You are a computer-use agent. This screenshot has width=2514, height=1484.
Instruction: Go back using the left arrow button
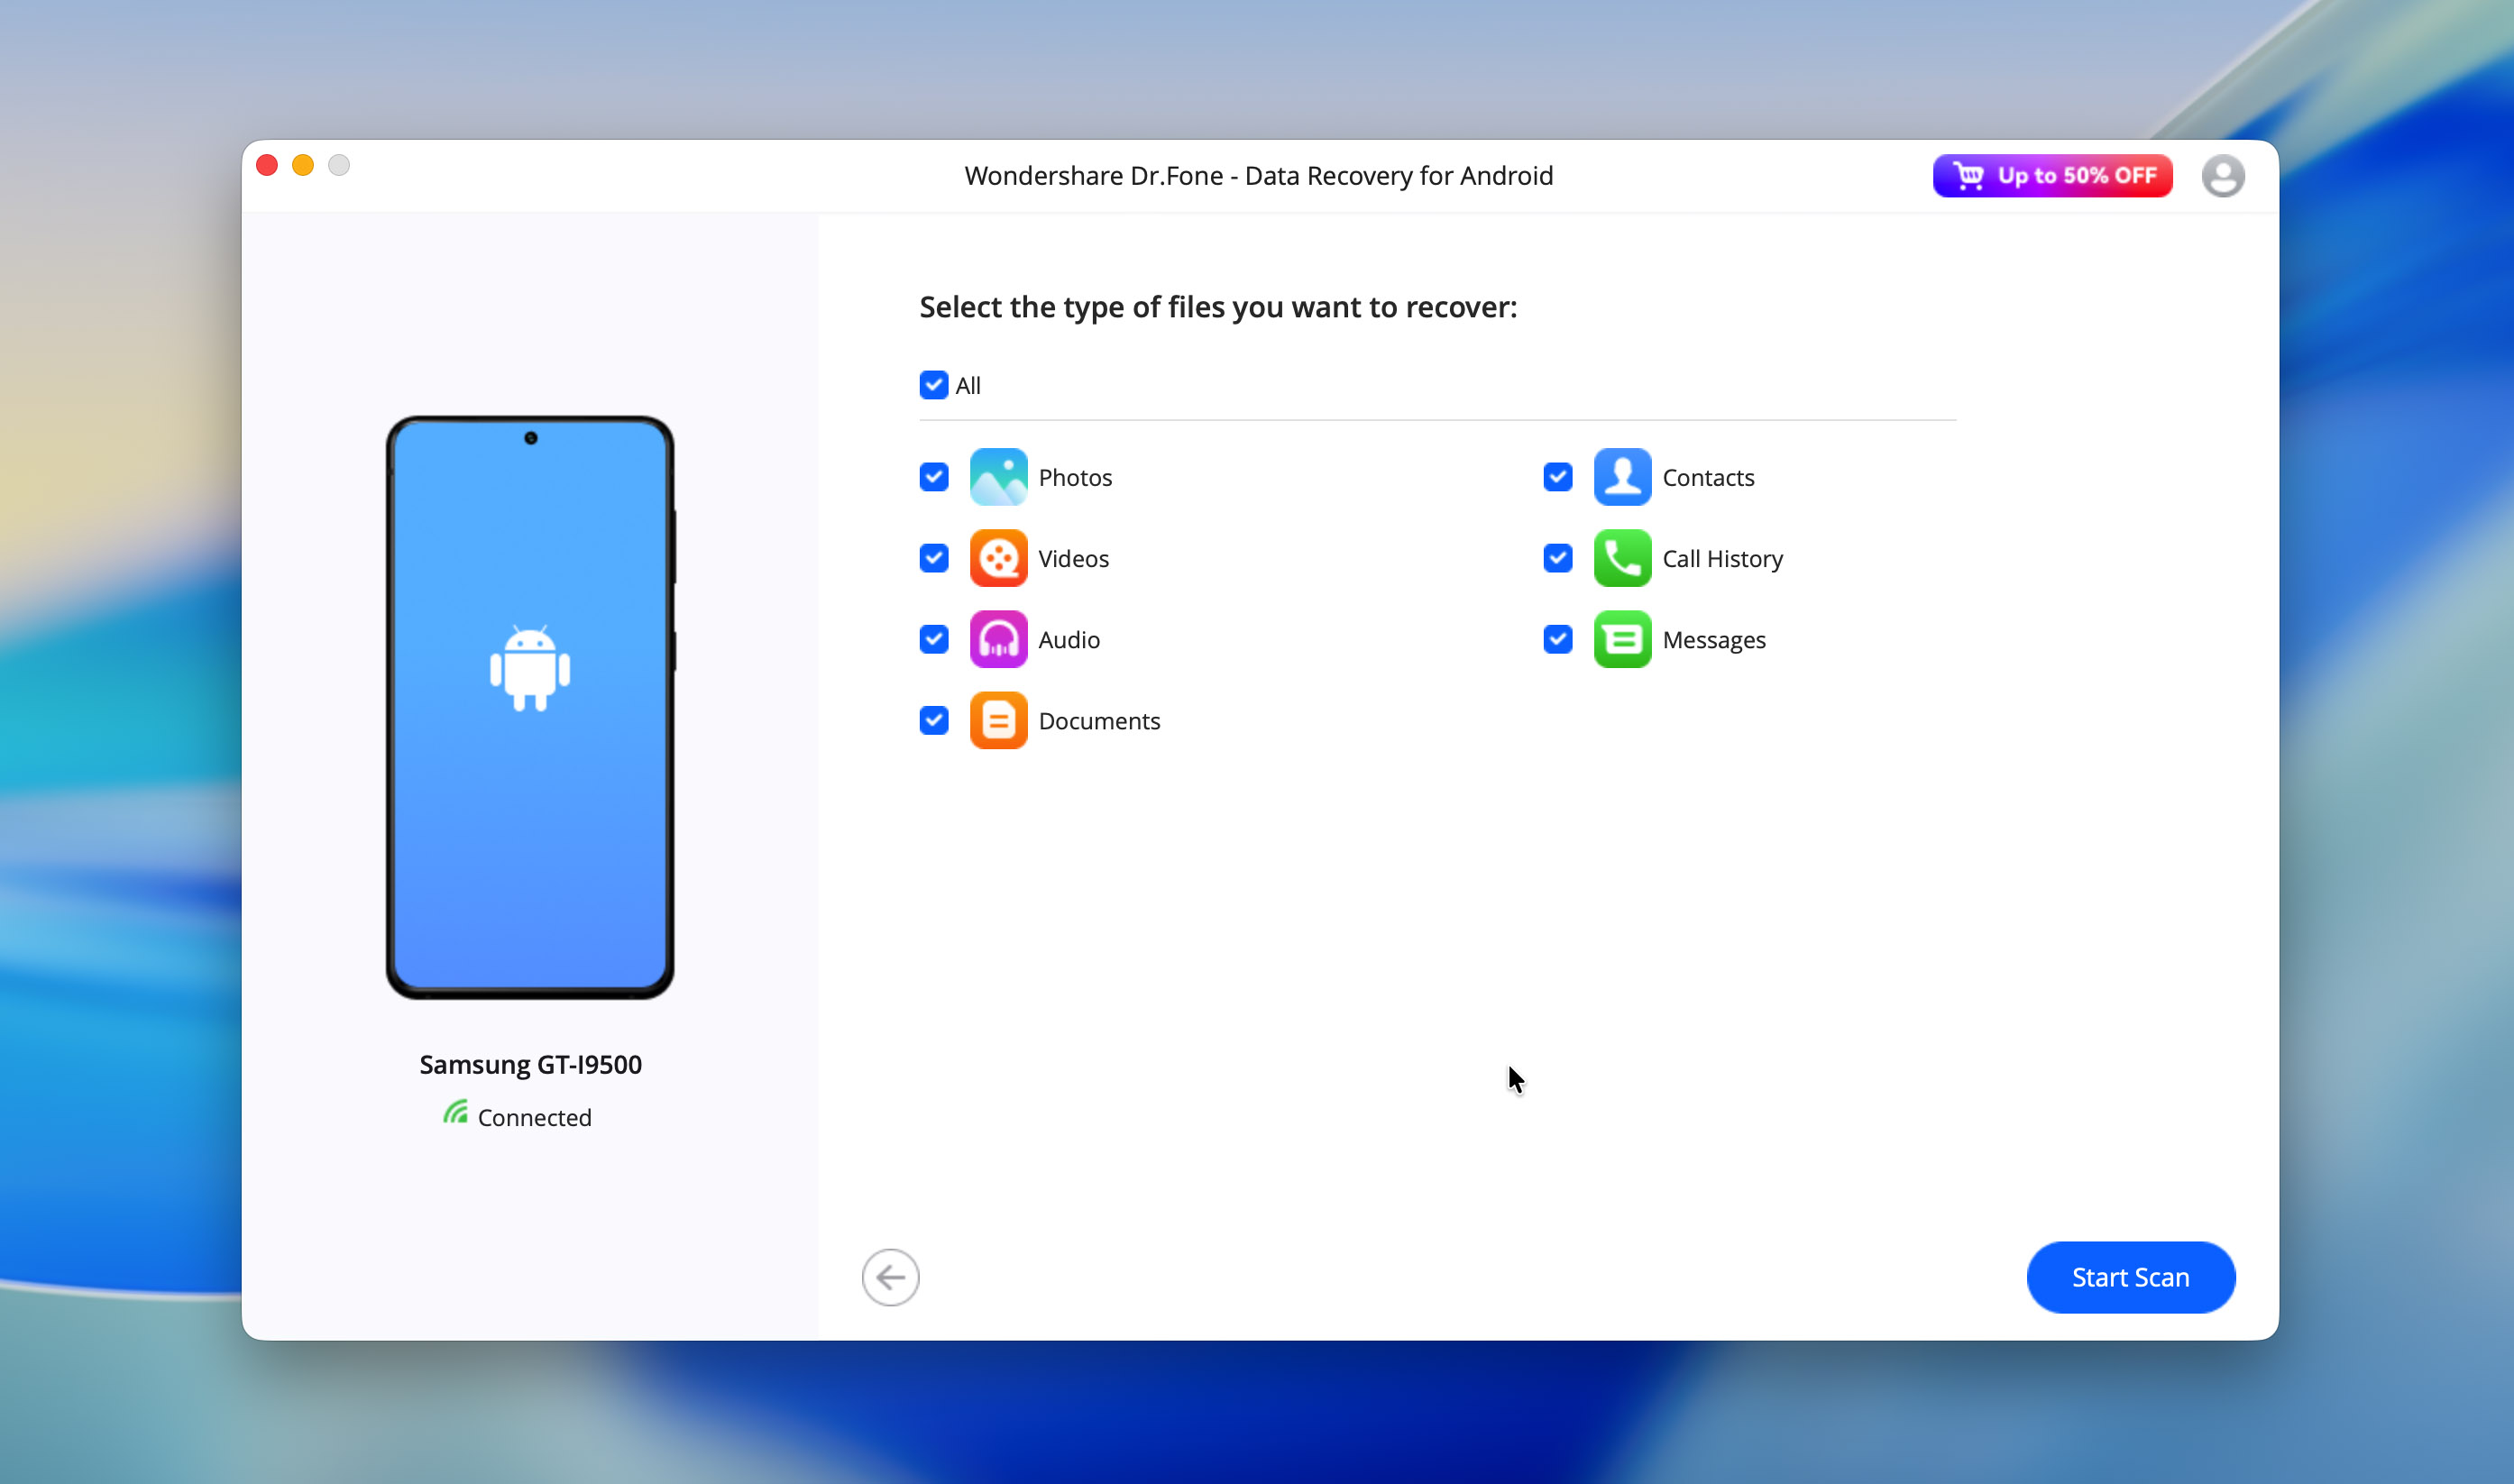890,1277
